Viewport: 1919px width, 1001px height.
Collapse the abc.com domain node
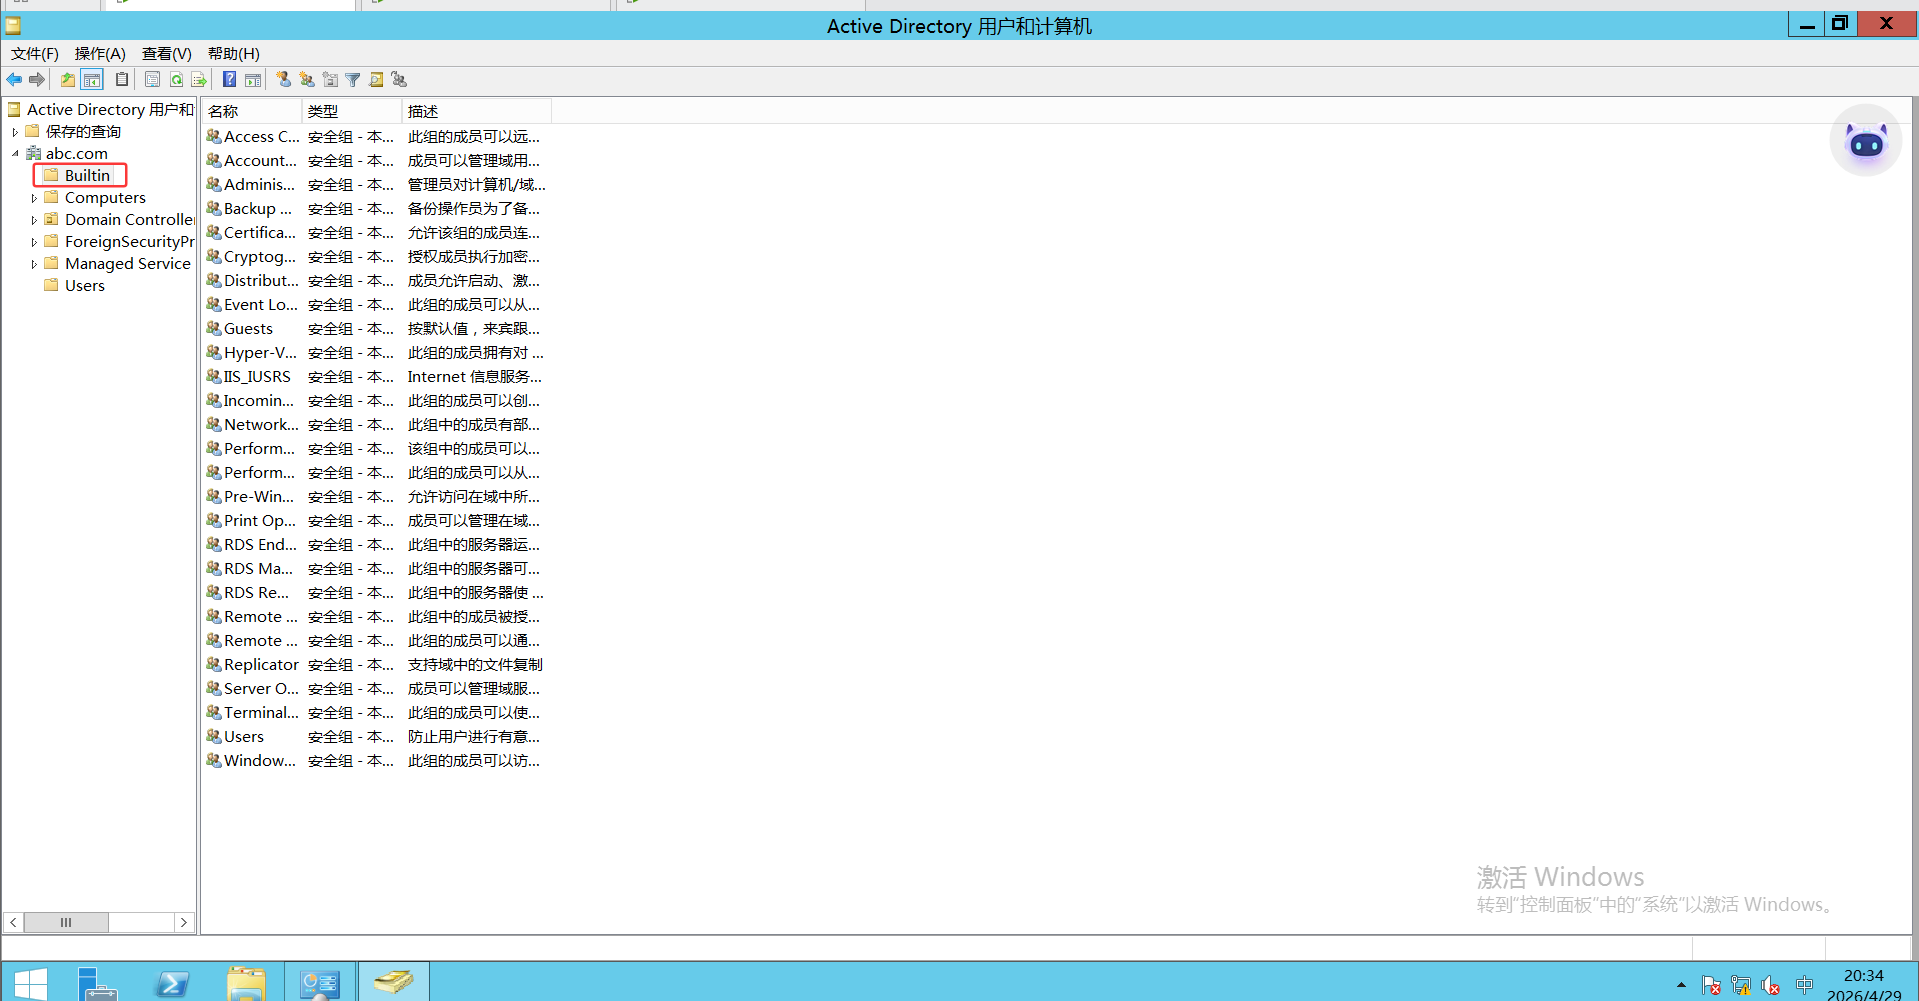[15, 154]
